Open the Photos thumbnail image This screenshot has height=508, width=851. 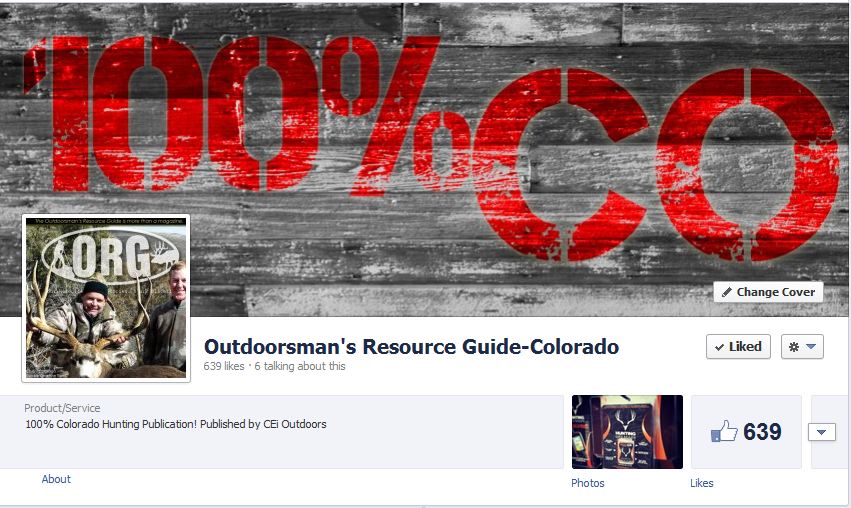(x=627, y=431)
